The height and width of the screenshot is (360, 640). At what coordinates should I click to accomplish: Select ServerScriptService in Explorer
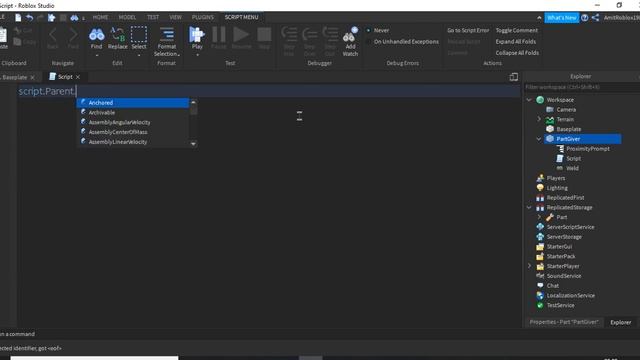point(570,227)
